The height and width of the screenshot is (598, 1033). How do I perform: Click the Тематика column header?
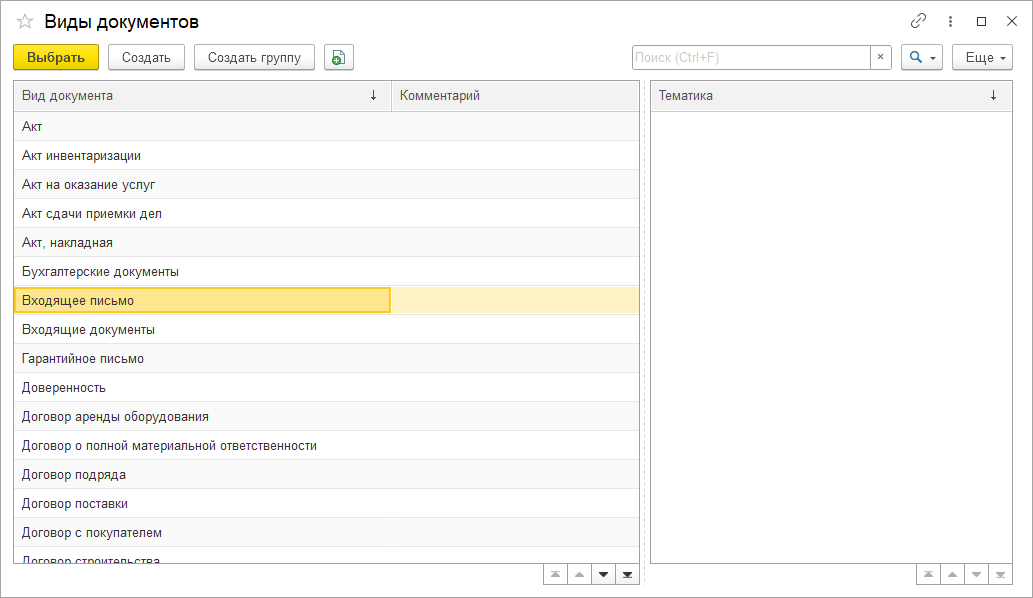pos(820,96)
